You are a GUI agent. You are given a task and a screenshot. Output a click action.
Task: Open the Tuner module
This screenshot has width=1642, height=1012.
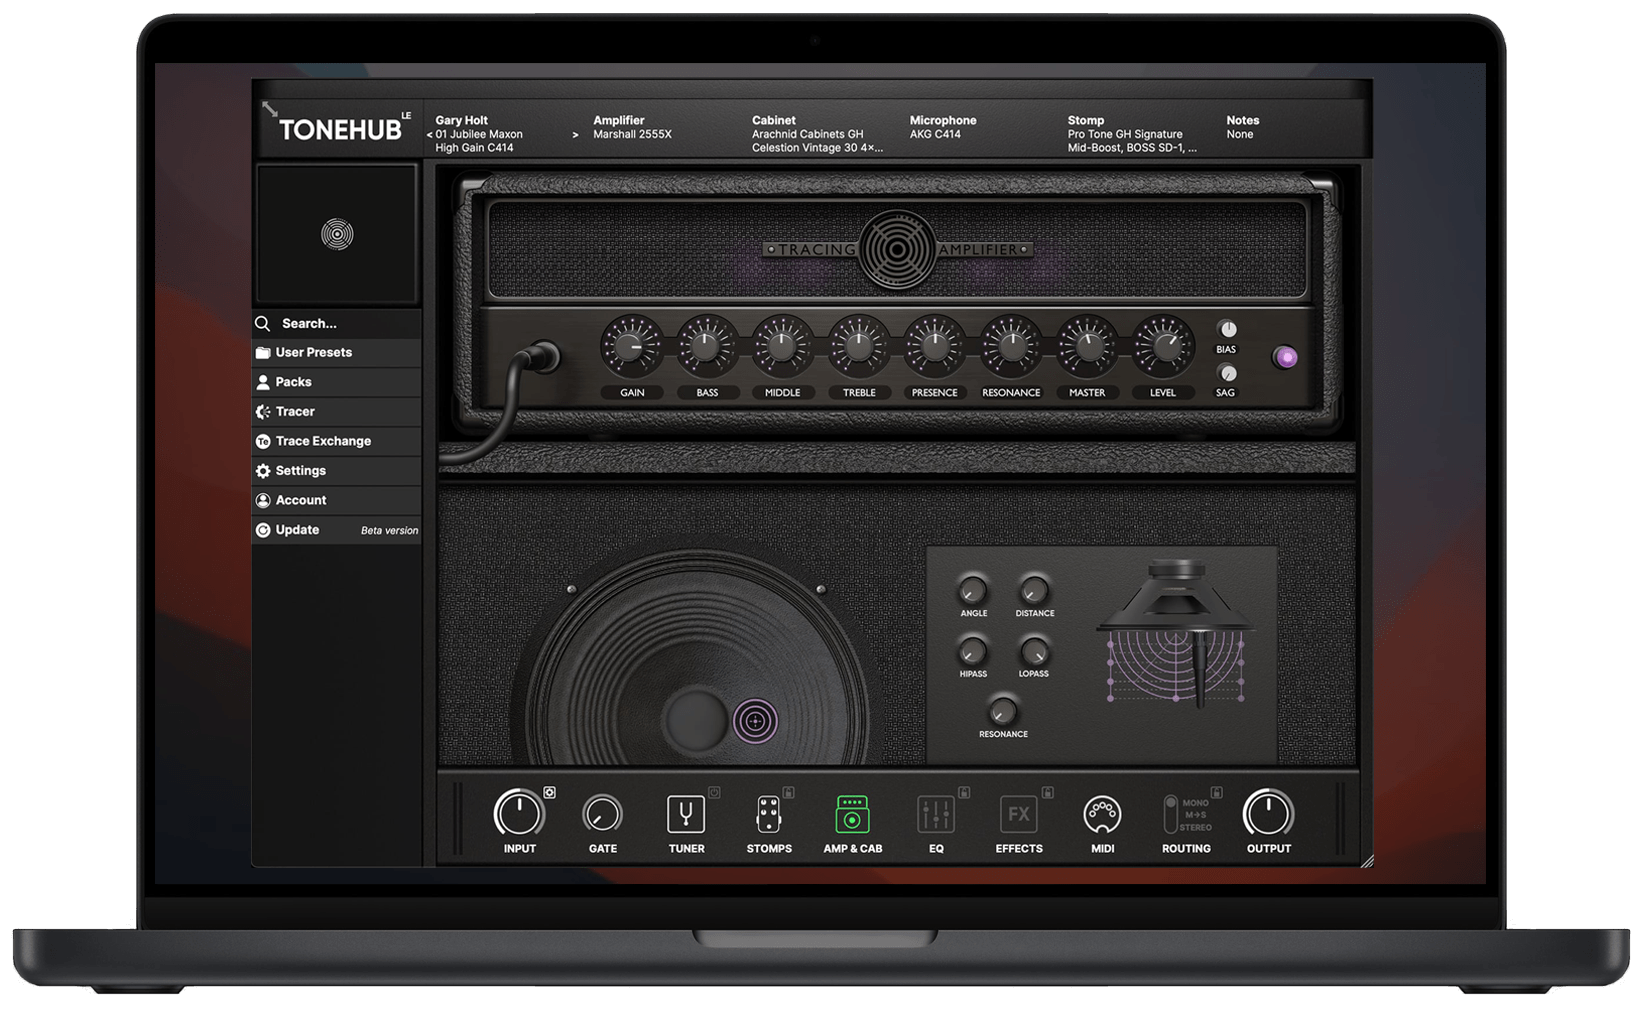(686, 815)
